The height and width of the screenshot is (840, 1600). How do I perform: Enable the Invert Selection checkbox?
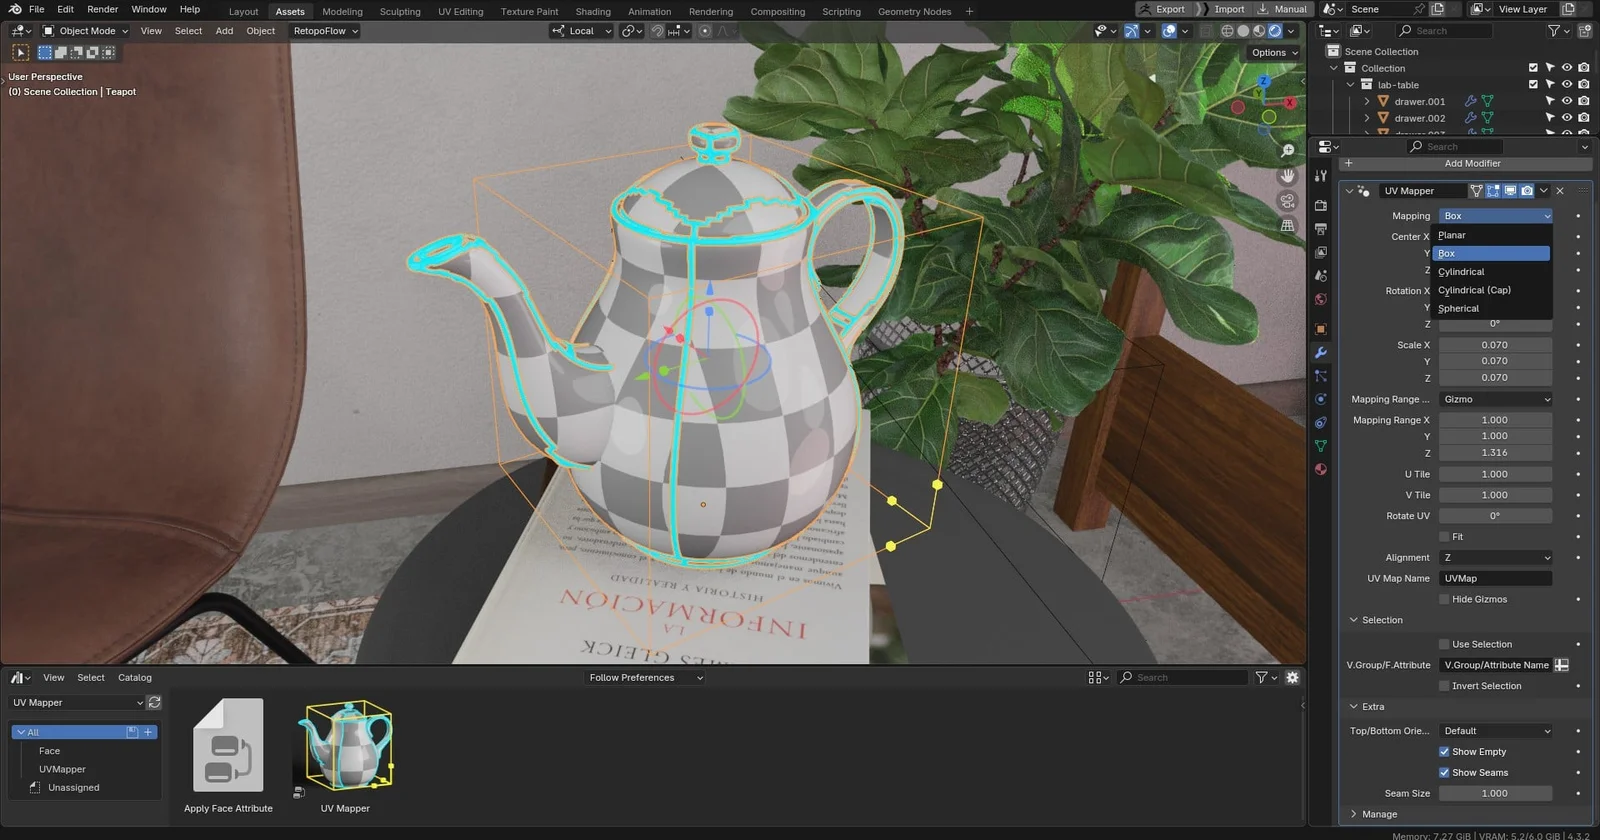coord(1444,686)
